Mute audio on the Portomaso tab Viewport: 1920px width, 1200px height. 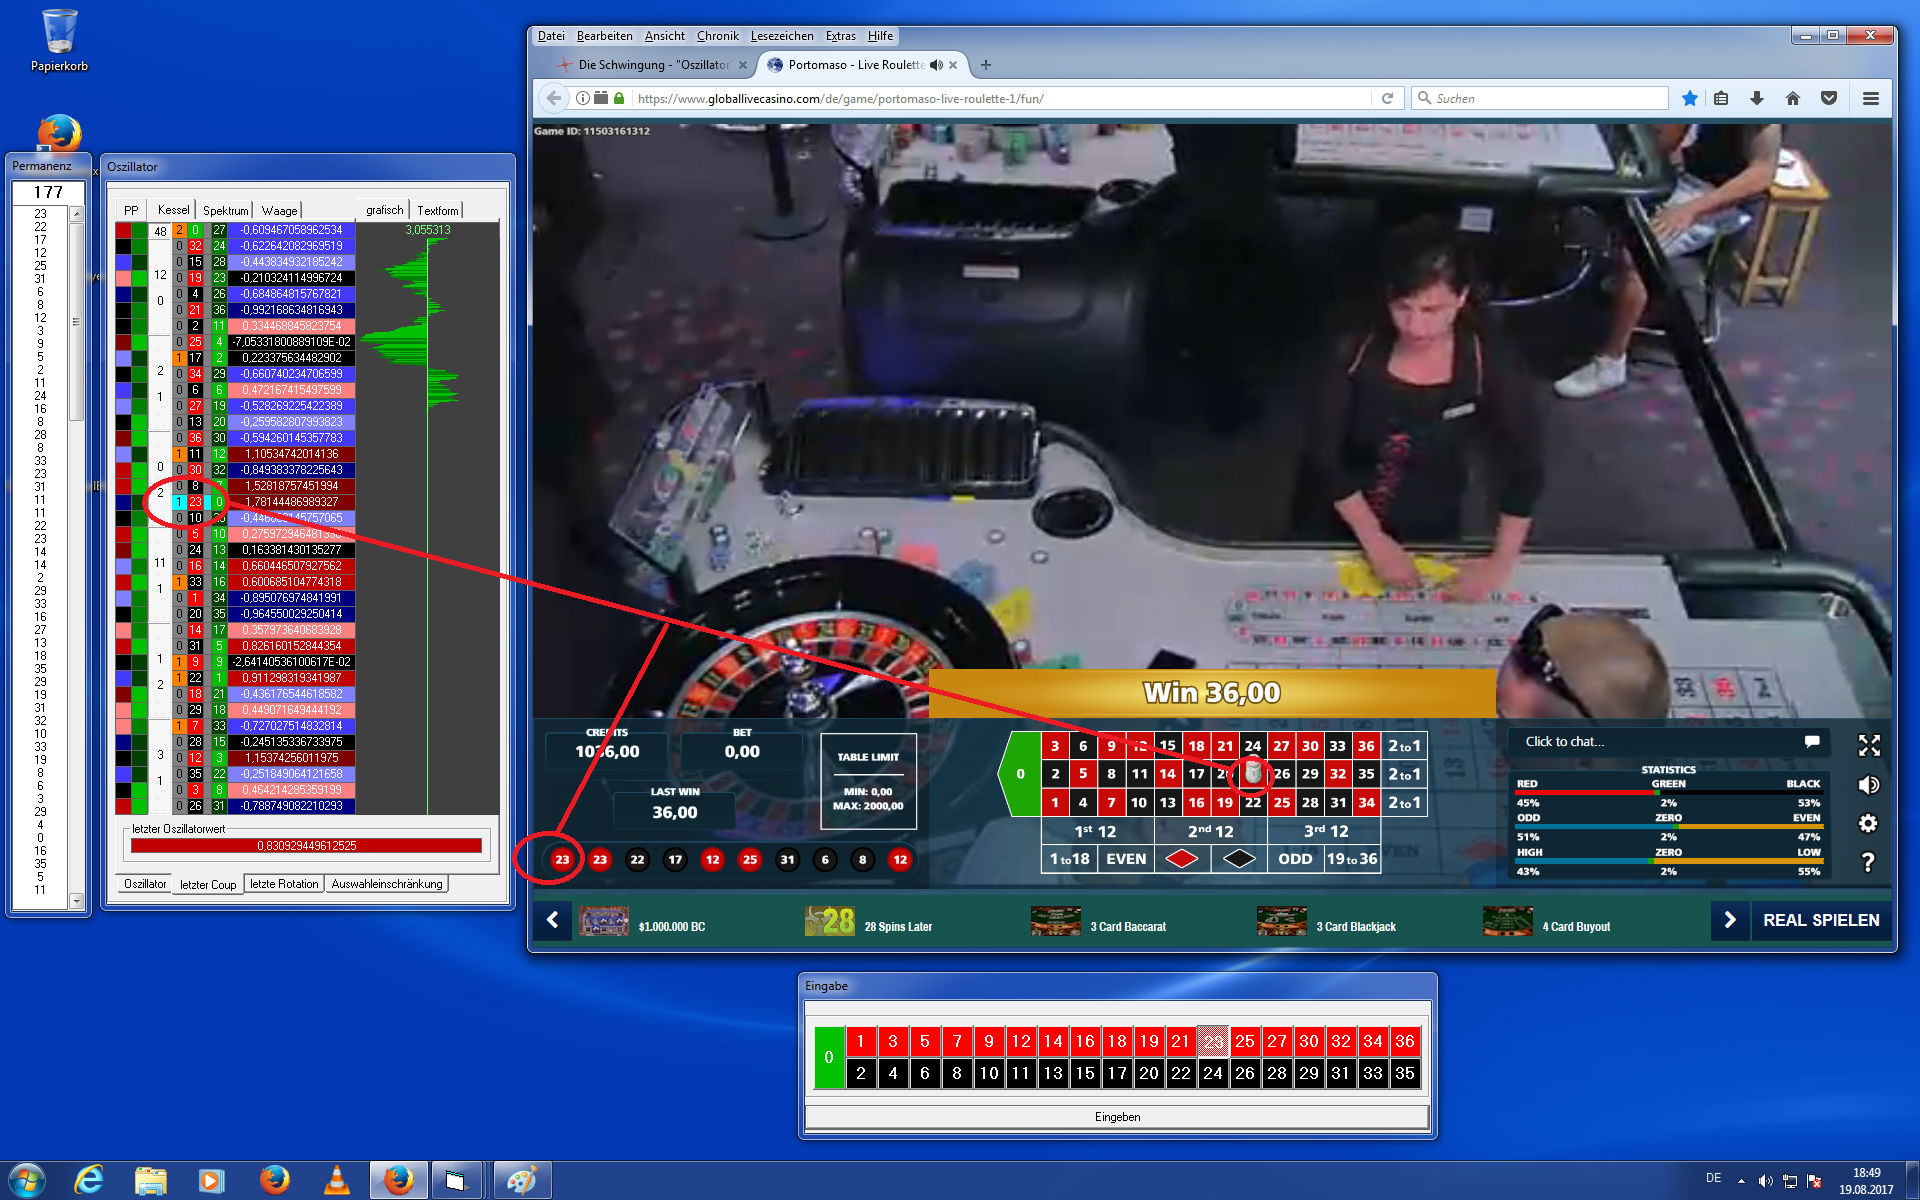(936, 65)
